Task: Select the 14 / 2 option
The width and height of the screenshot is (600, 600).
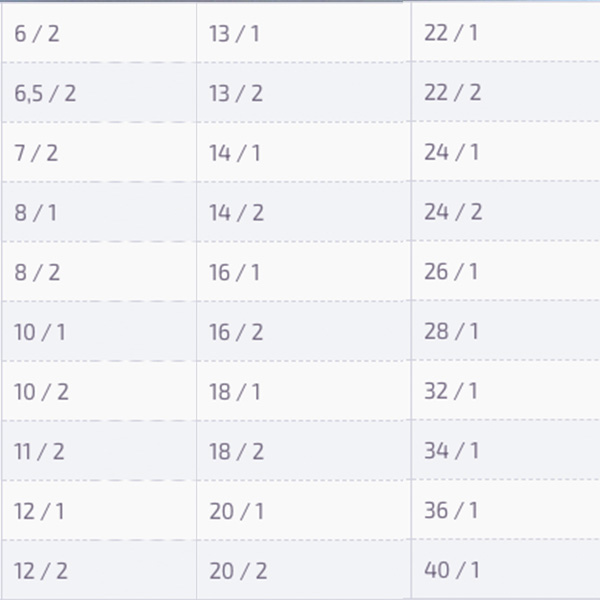Action: [x=236, y=213]
